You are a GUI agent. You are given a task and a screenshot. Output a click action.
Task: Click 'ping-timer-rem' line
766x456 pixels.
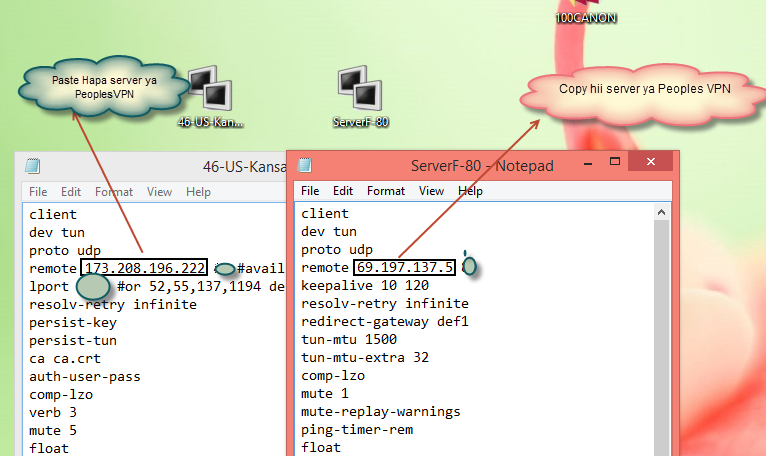357,430
